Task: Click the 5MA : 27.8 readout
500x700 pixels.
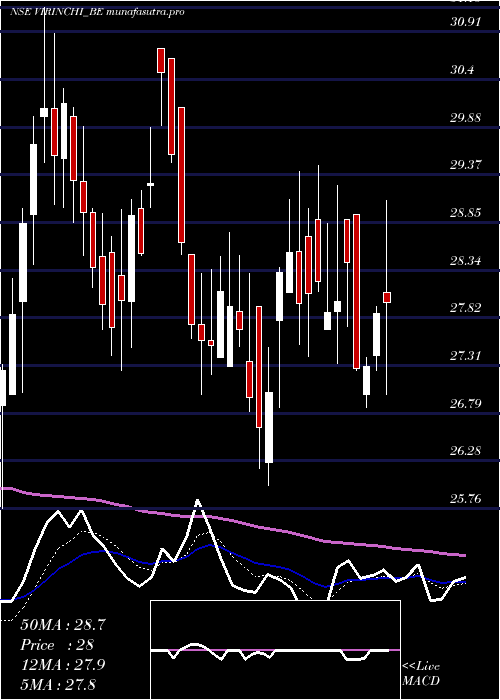Action: click(58, 684)
